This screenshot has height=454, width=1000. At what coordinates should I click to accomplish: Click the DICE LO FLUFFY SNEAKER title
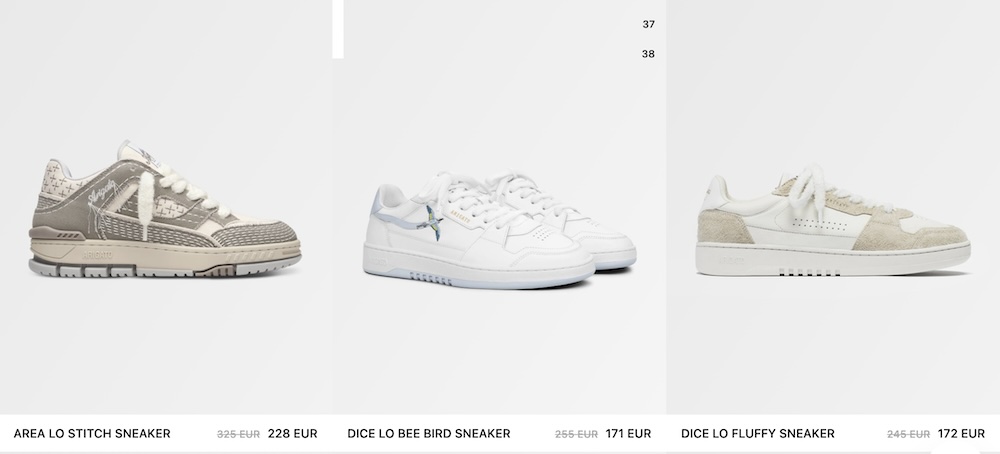point(758,434)
